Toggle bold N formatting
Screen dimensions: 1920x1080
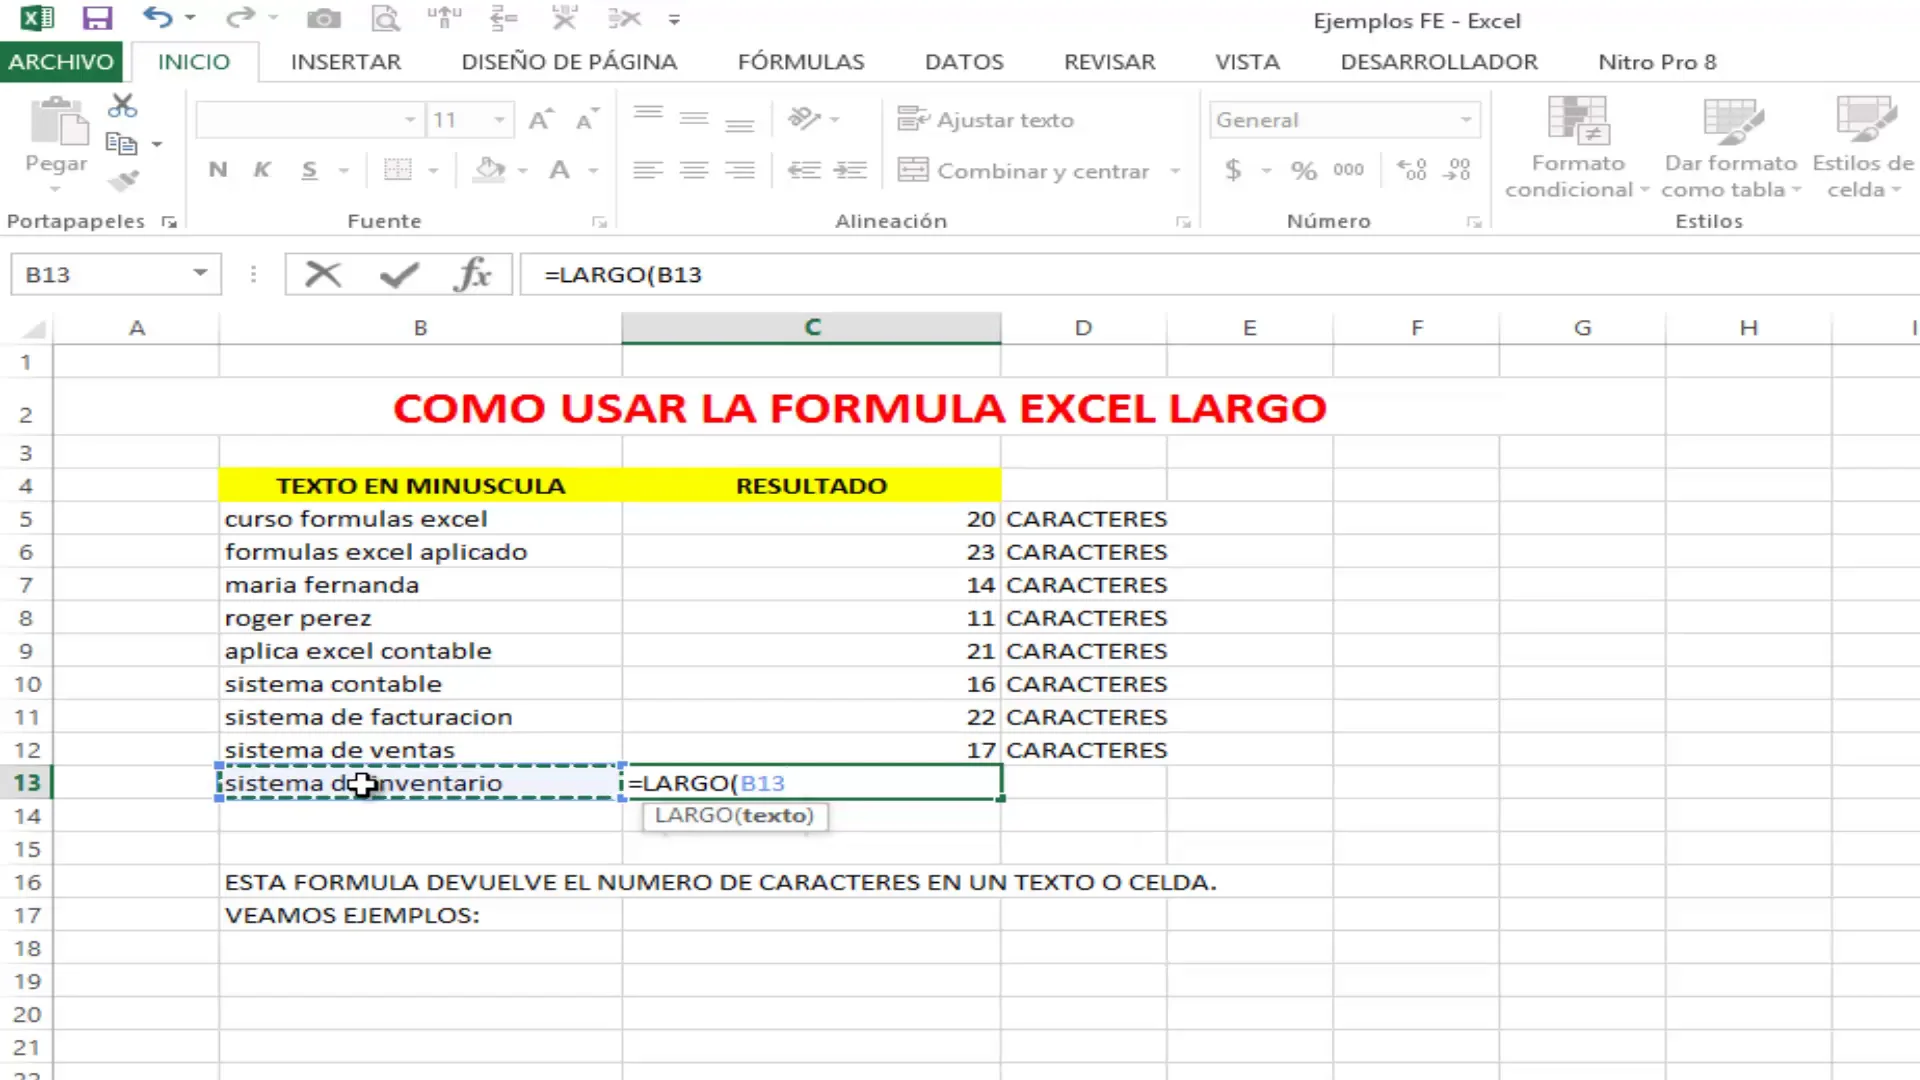pos(218,170)
